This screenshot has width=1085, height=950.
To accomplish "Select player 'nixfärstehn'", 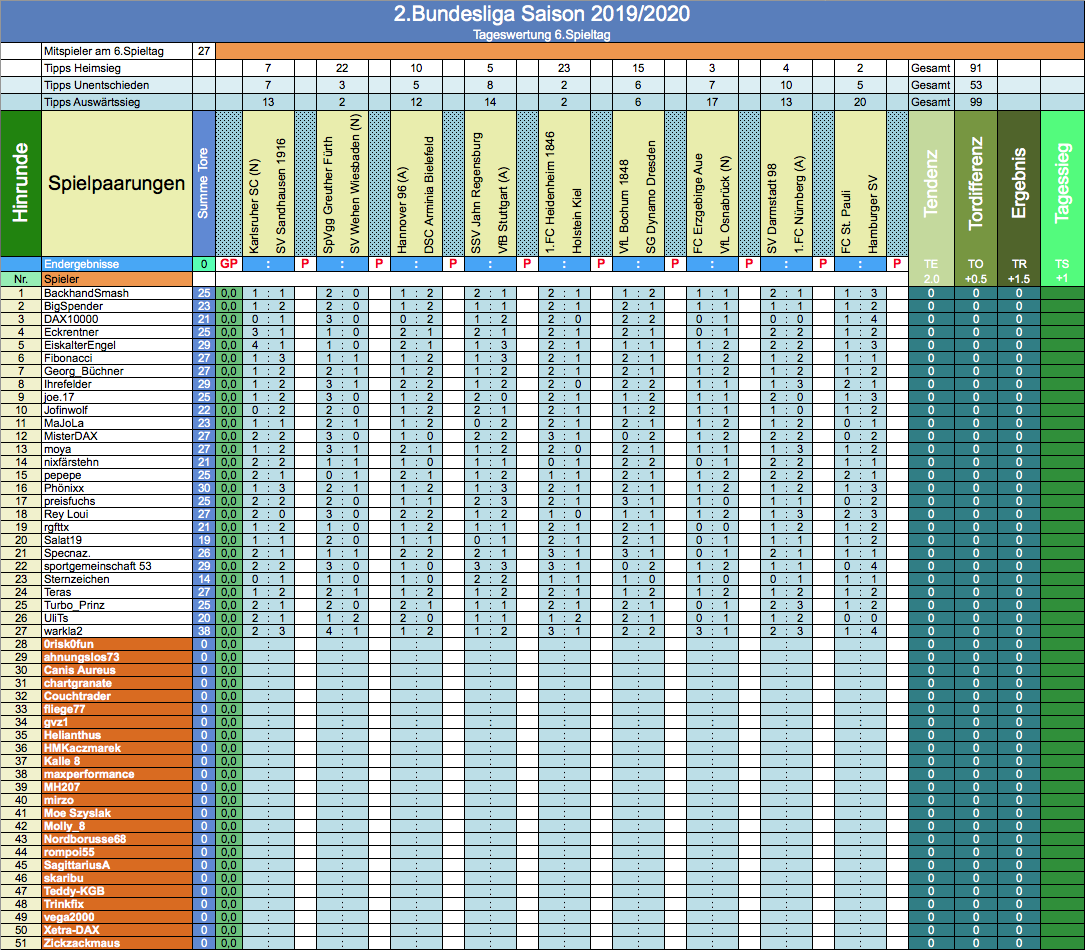I will coord(117,462).
